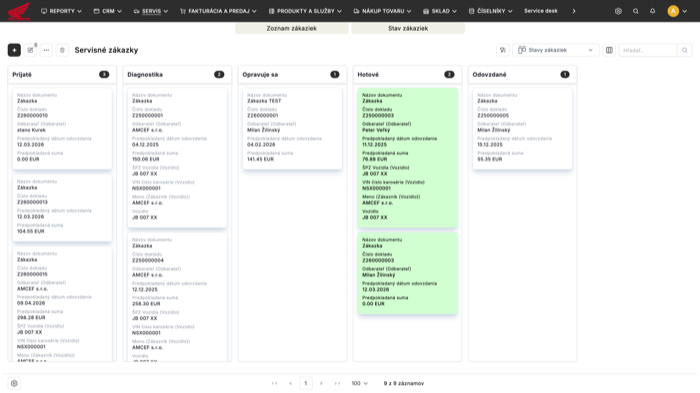Click the user avatar A
700x393 pixels.
673,11
